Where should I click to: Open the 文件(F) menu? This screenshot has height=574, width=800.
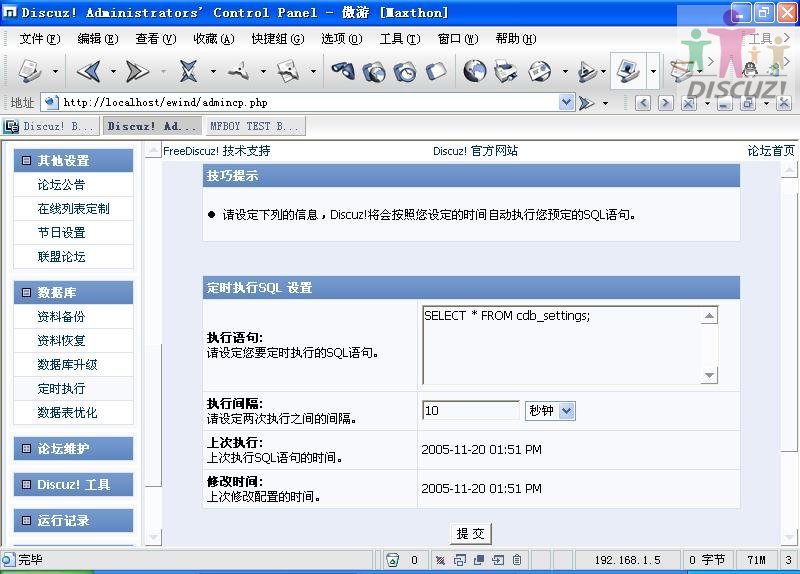tap(40, 39)
